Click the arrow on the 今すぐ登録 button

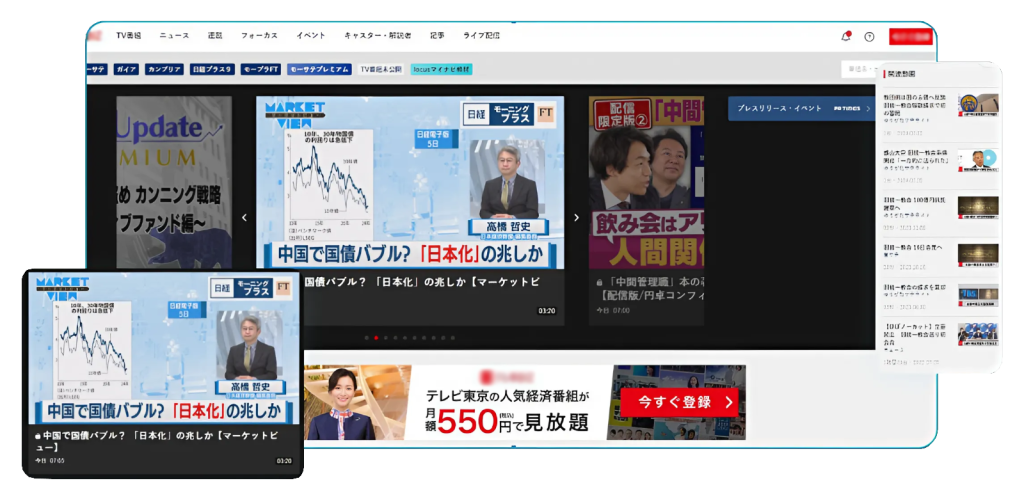click(728, 402)
